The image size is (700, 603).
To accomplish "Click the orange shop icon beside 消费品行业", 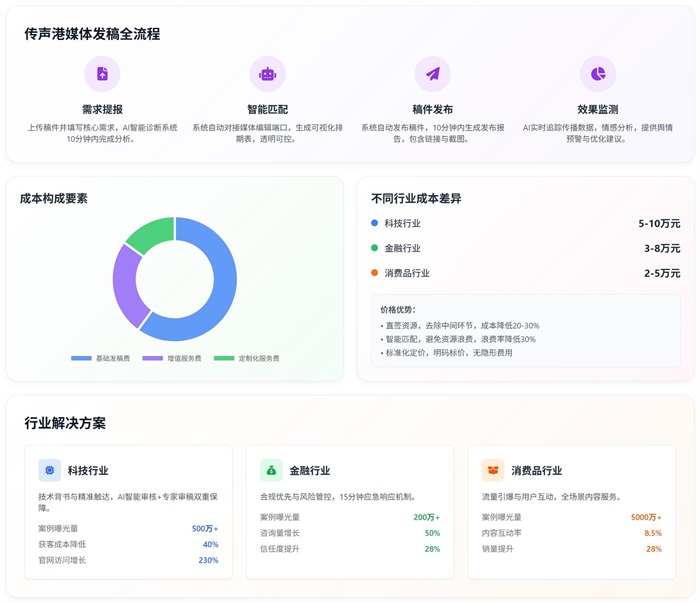I will (493, 470).
